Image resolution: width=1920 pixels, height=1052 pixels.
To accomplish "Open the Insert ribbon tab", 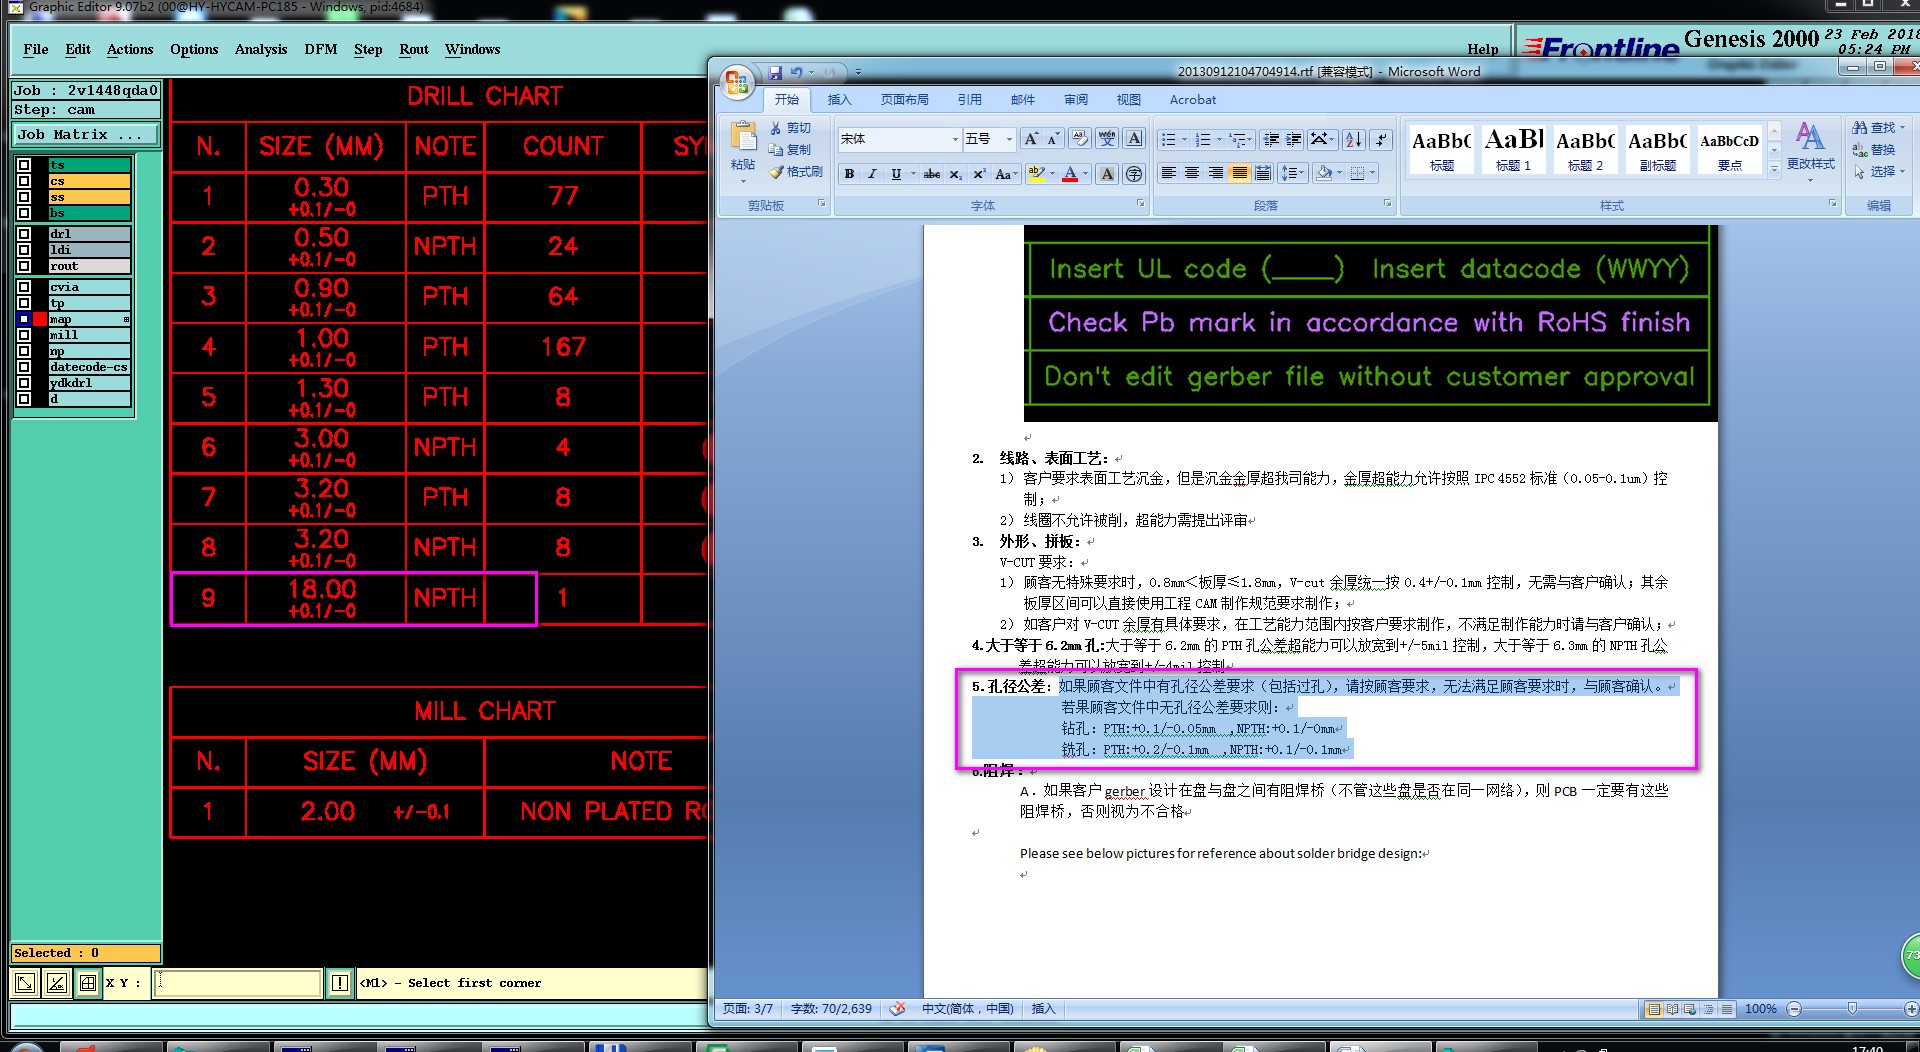I will (839, 100).
